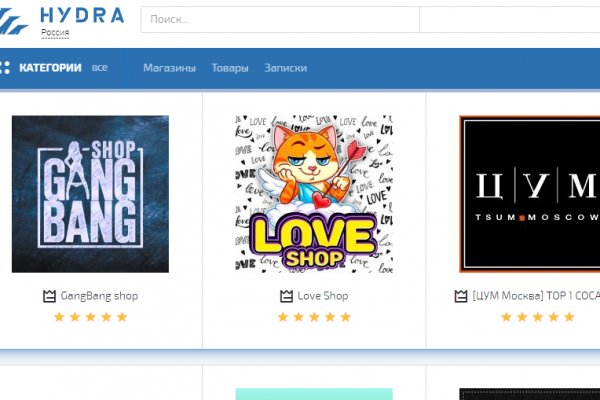Viewport: 600px width, 400px height.
Task: Click the Hydra logo icon
Action: tap(14, 20)
